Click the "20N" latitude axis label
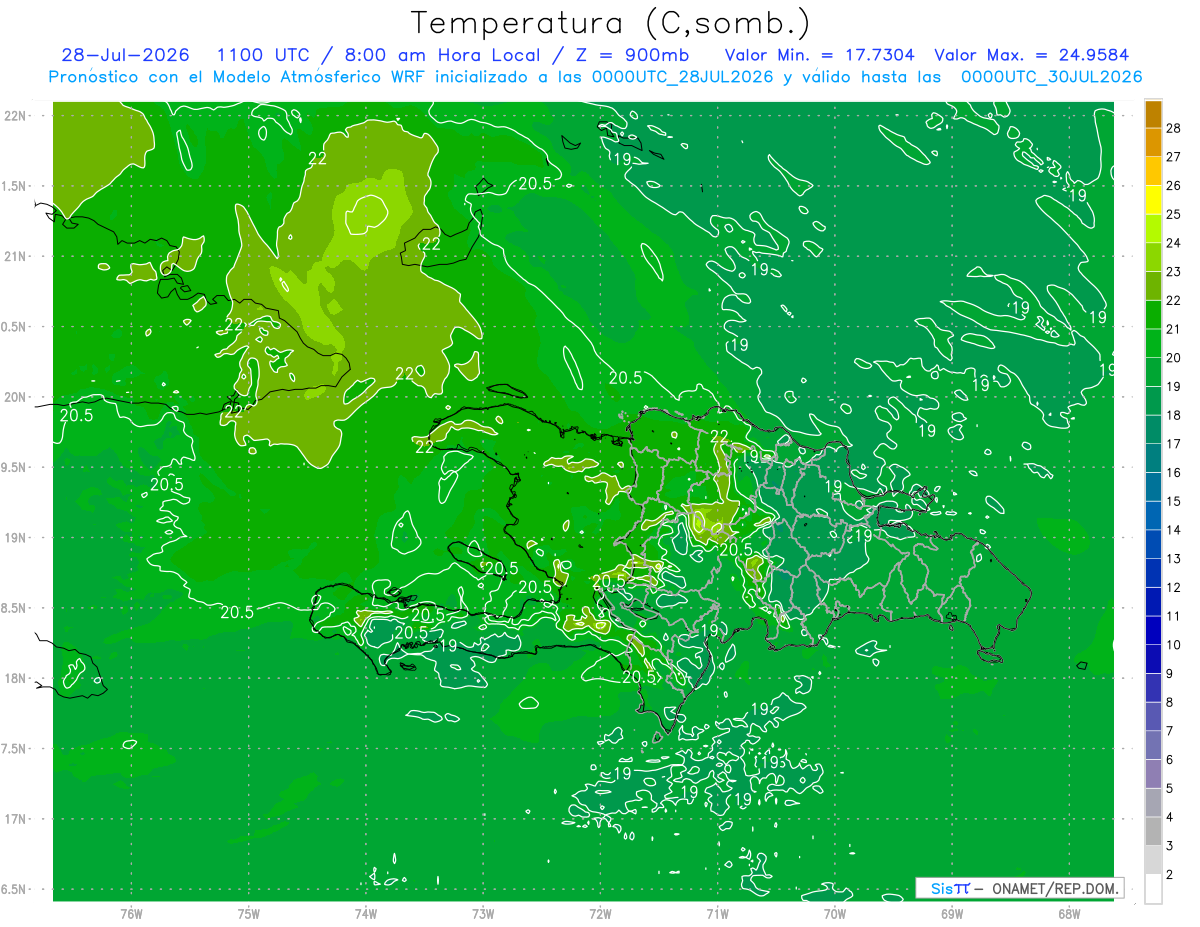 (x=16, y=397)
